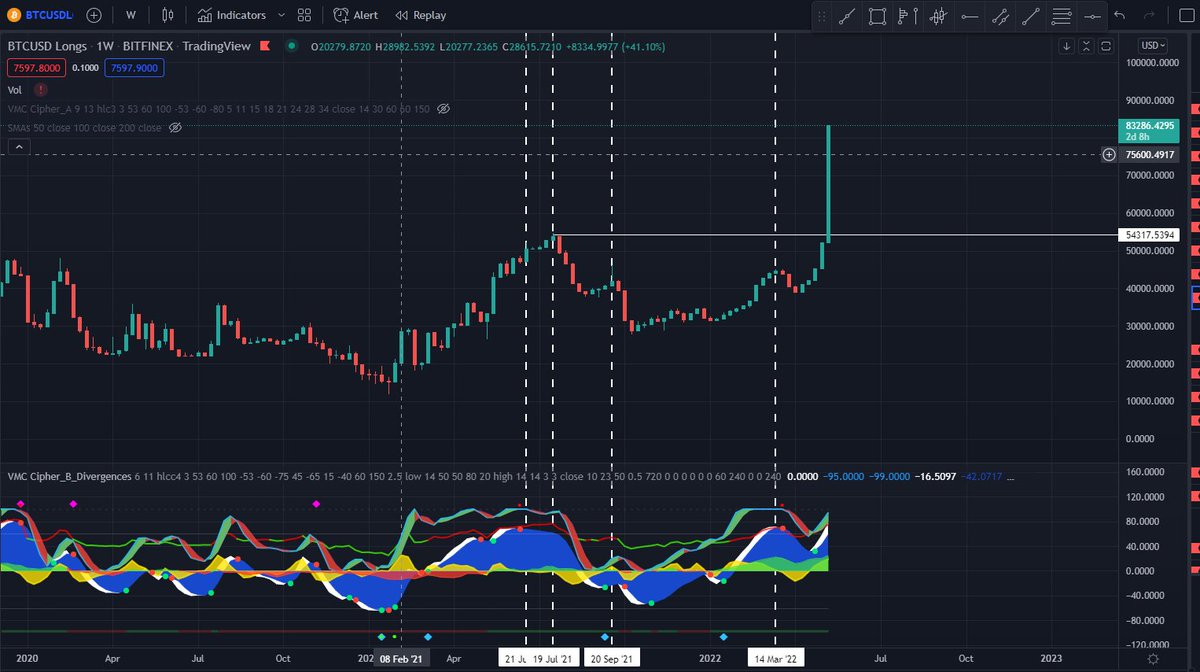This screenshot has height=672, width=1200.
Task: Select the fixed range volume profile tool
Action: click(x=908, y=16)
